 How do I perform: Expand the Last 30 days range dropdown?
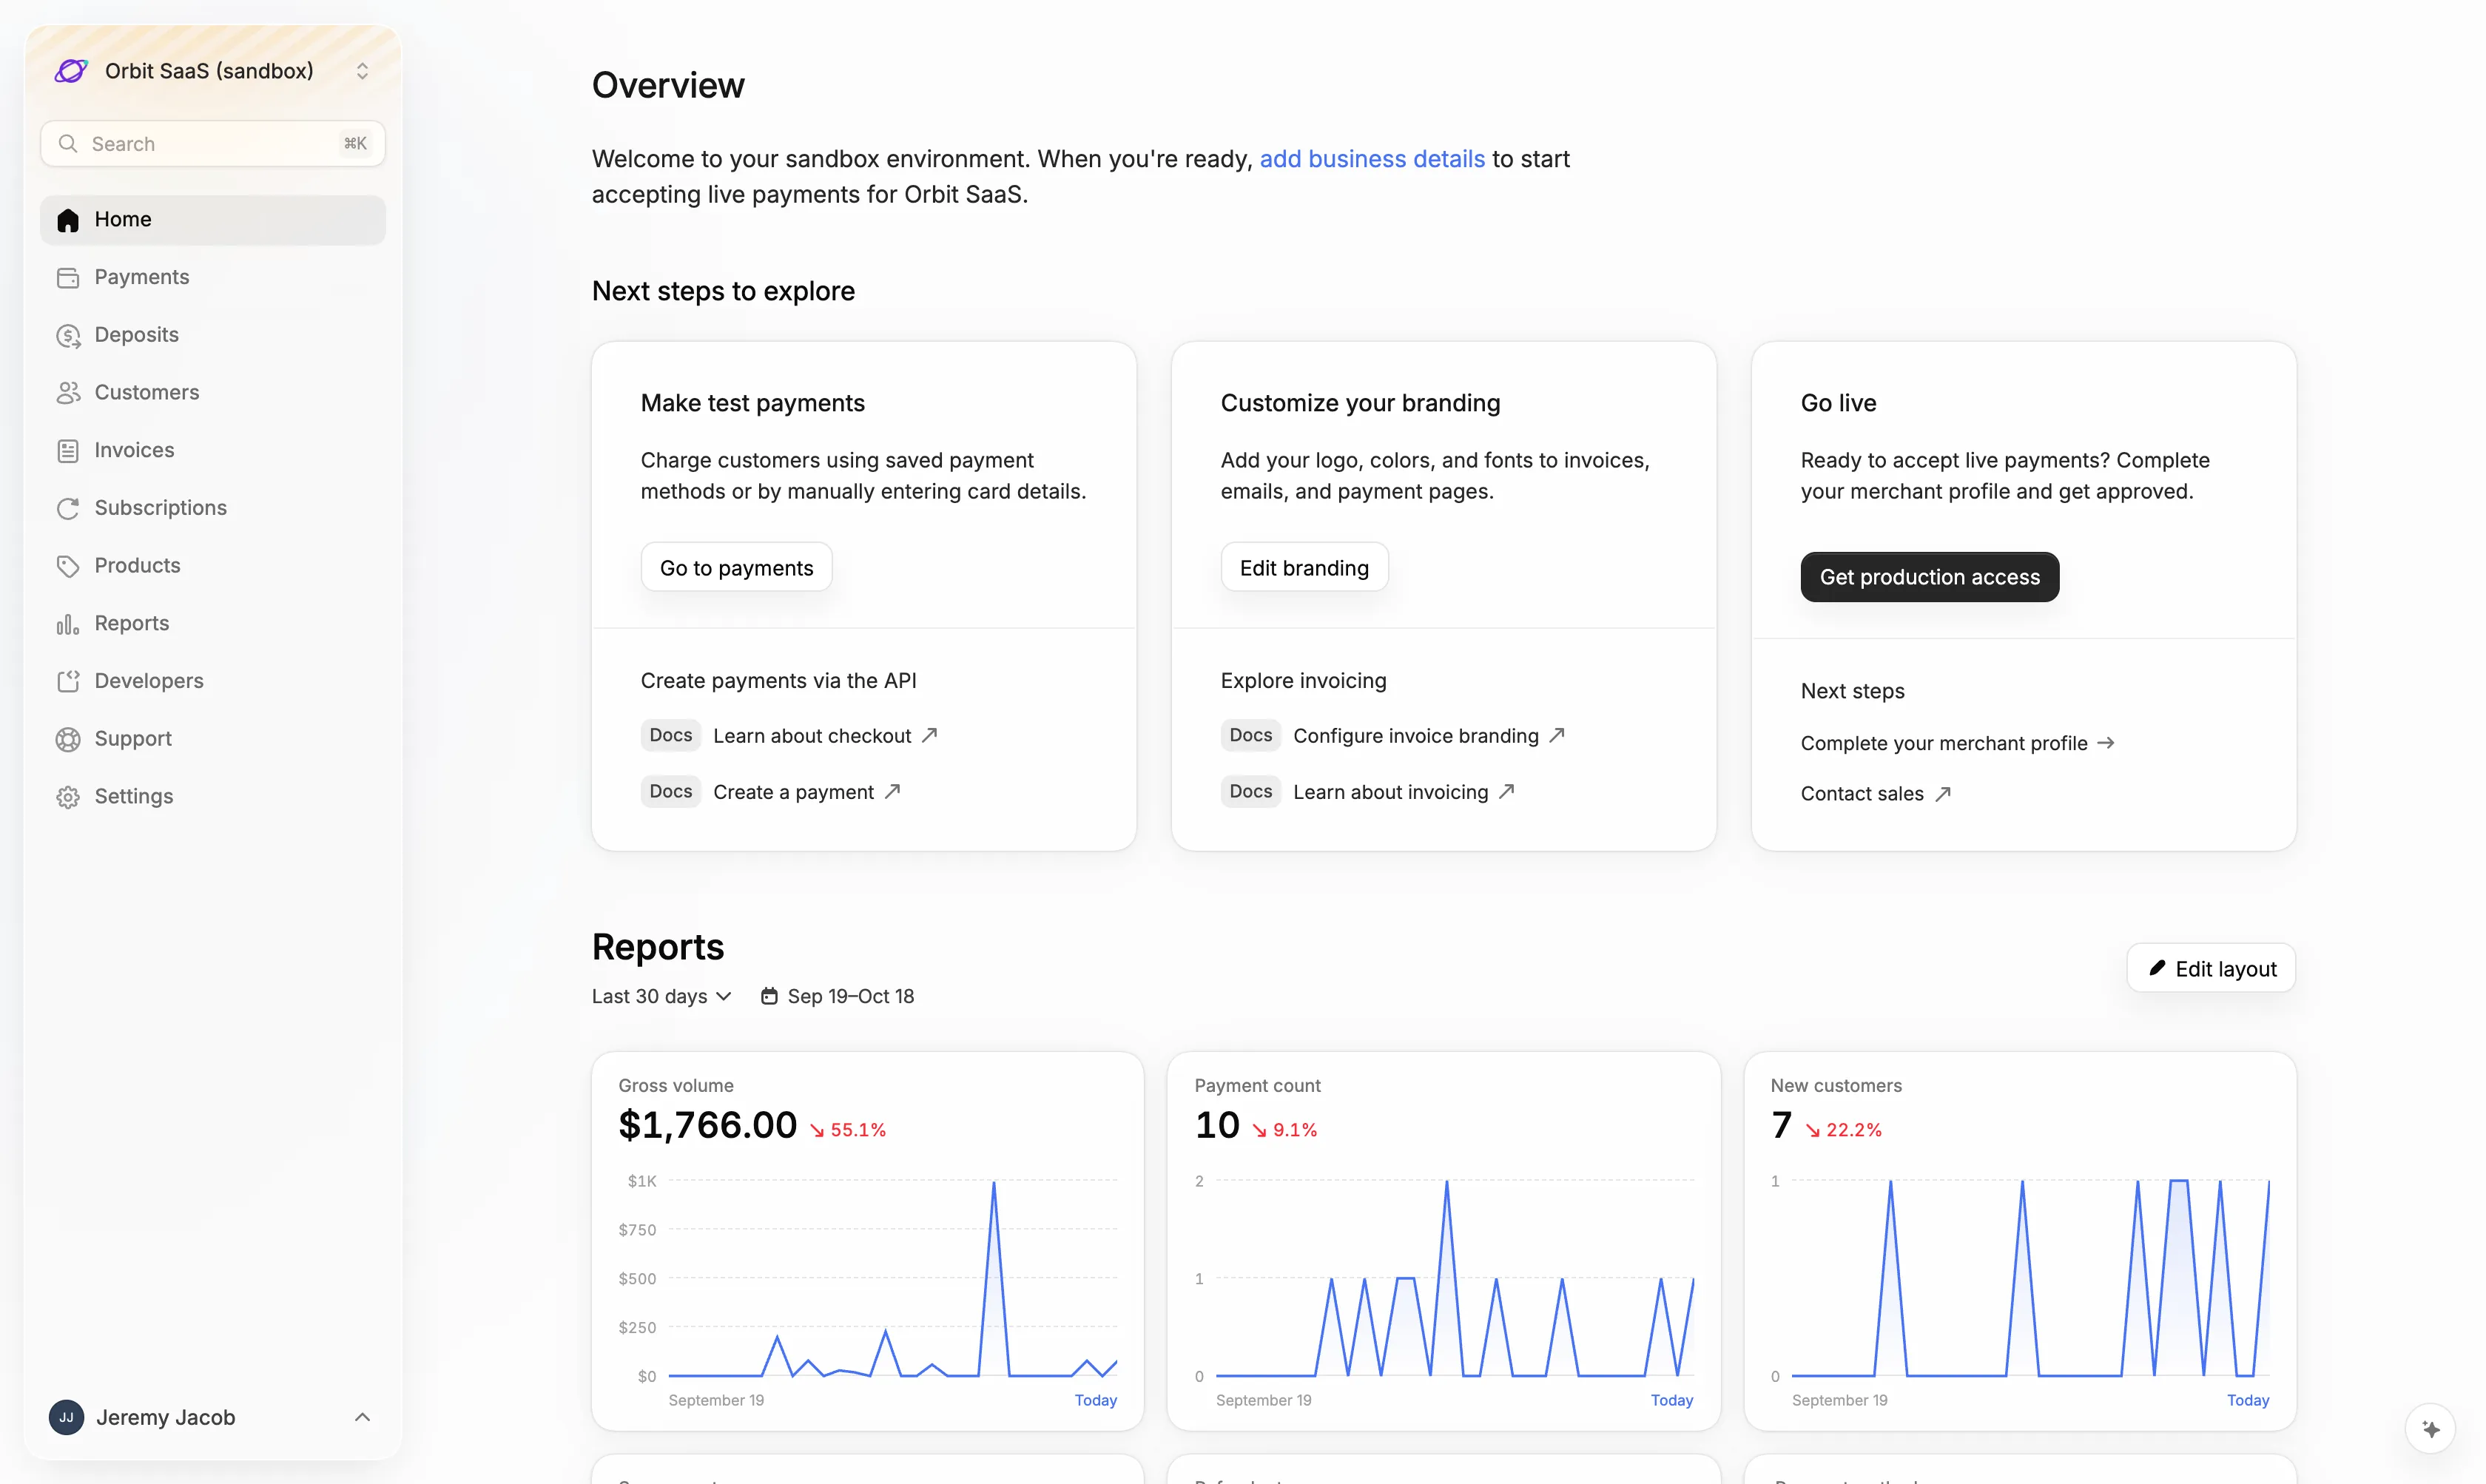(662, 996)
